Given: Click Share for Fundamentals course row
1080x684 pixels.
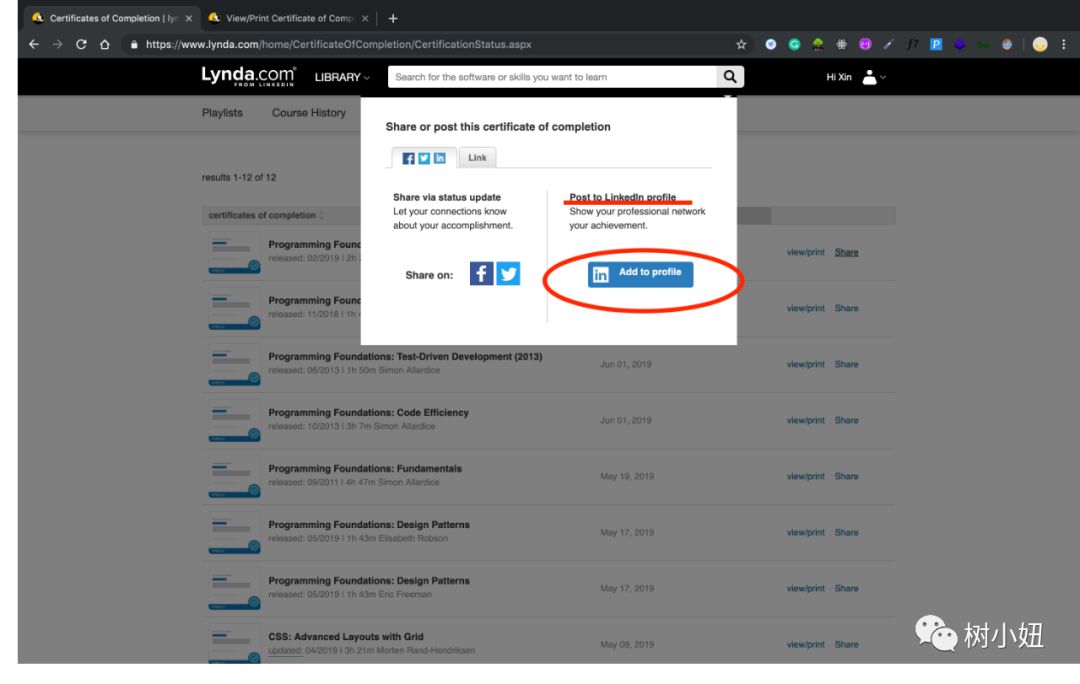Looking at the screenshot, I should click(x=847, y=476).
